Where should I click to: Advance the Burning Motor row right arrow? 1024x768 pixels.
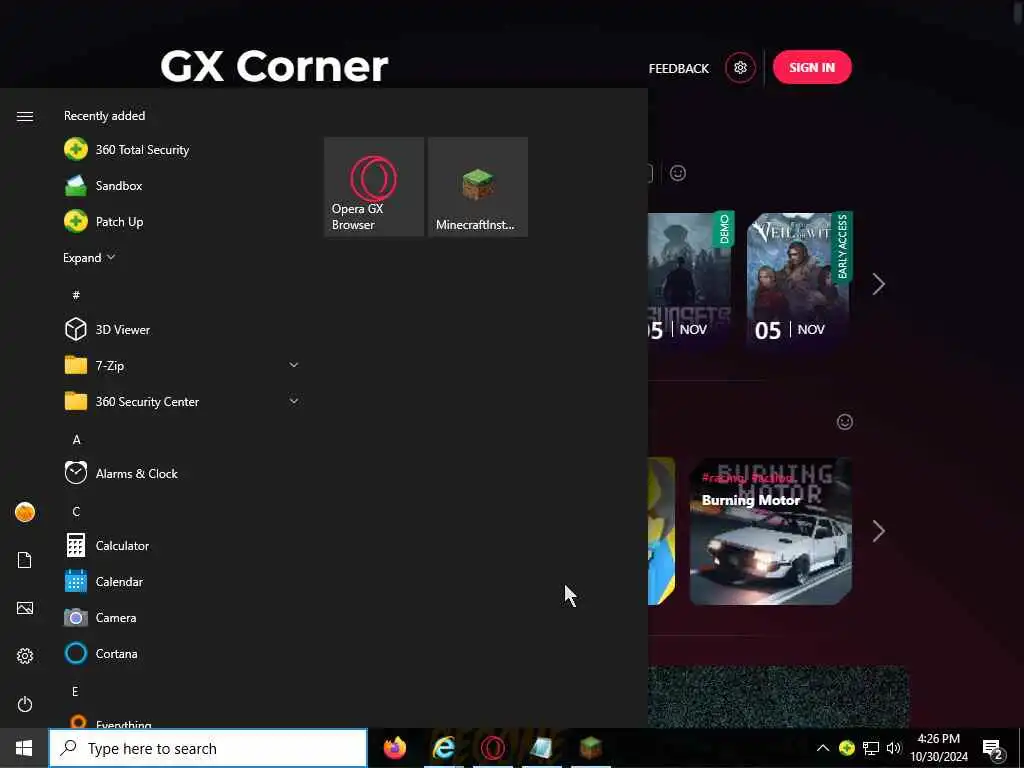878,531
